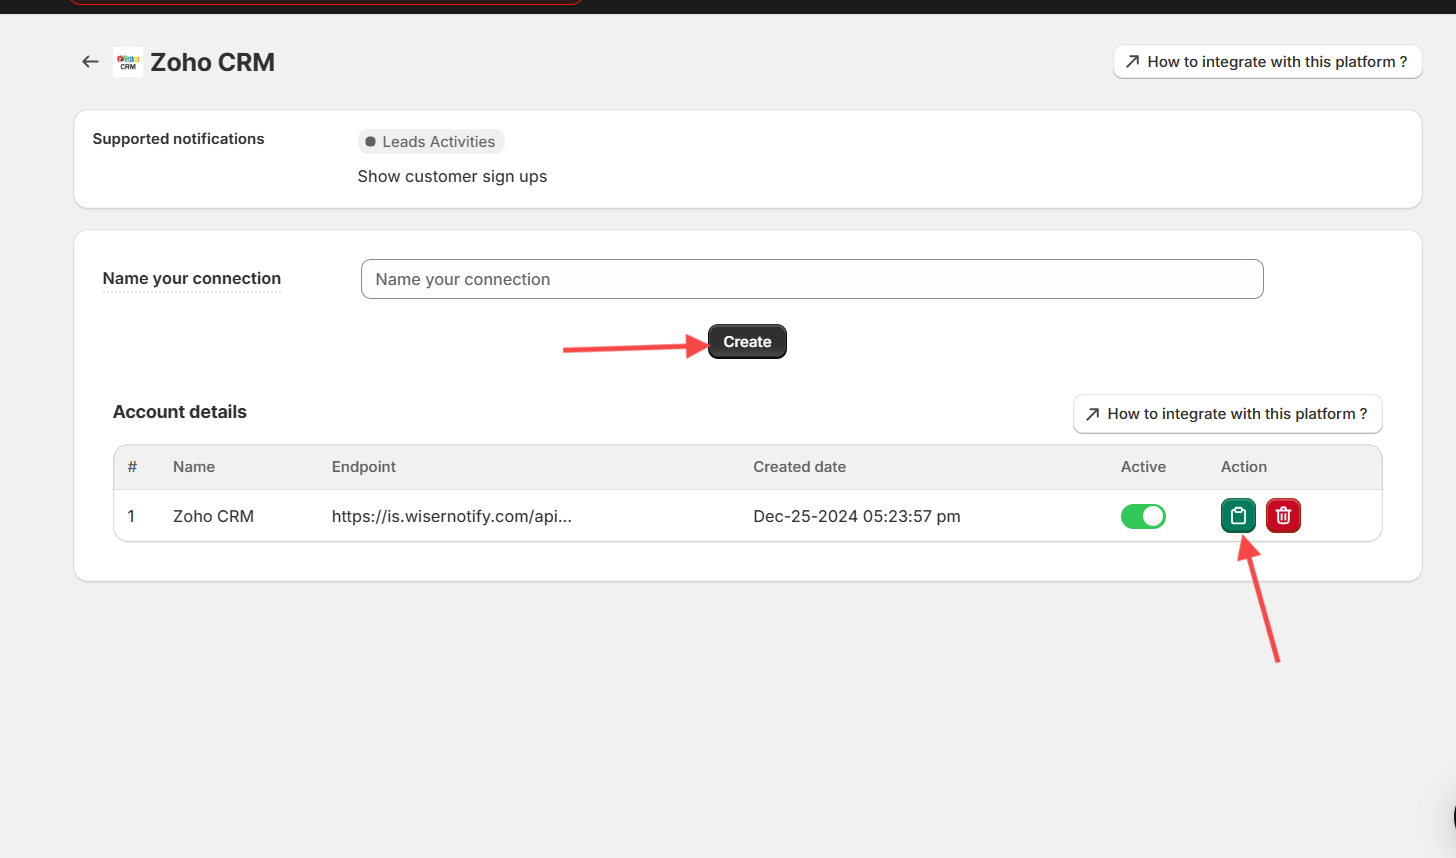The height and width of the screenshot is (858, 1456).
Task: Click the Created date column header
Action: pos(799,467)
